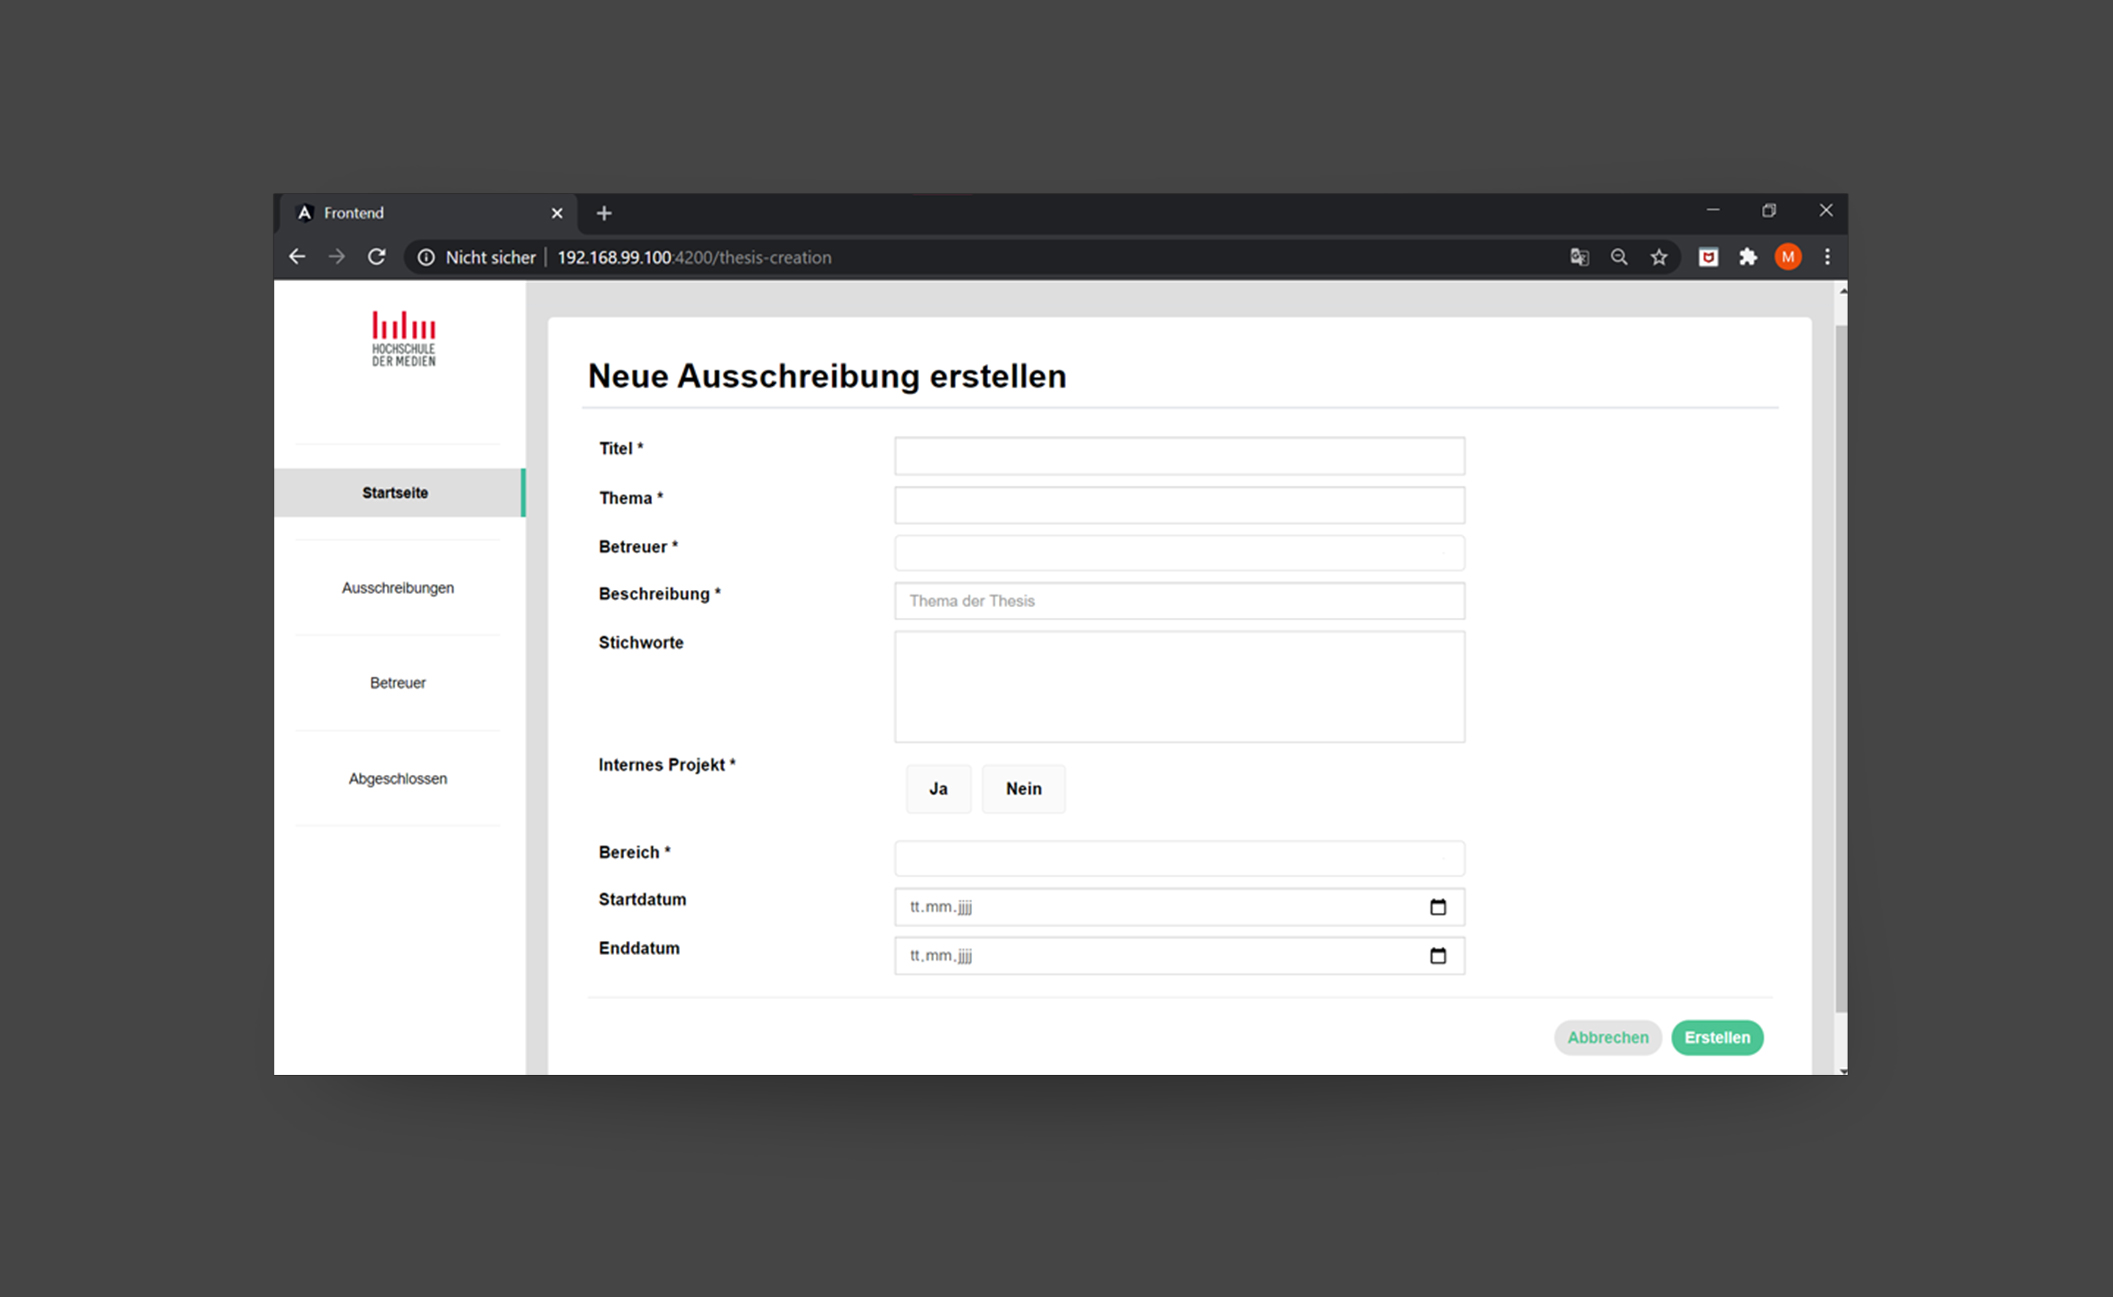Choose Nein for Internes Projekt

point(1023,789)
